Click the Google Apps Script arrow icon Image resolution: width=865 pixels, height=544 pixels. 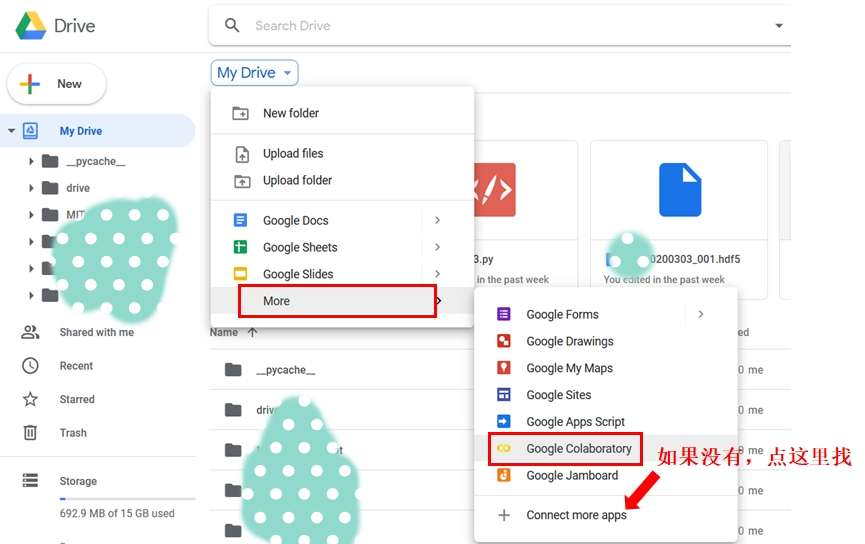tap(504, 422)
